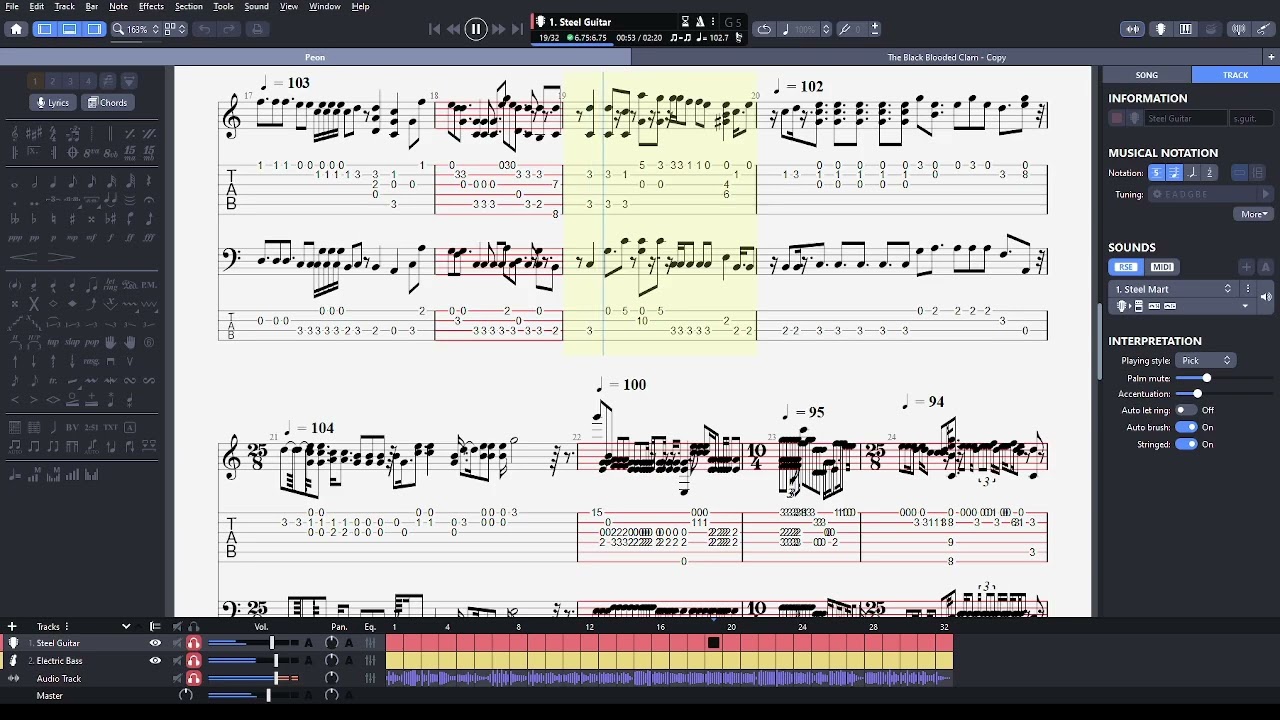1280x720 pixels.
Task: Click the Lyrics button
Action: (53, 102)
